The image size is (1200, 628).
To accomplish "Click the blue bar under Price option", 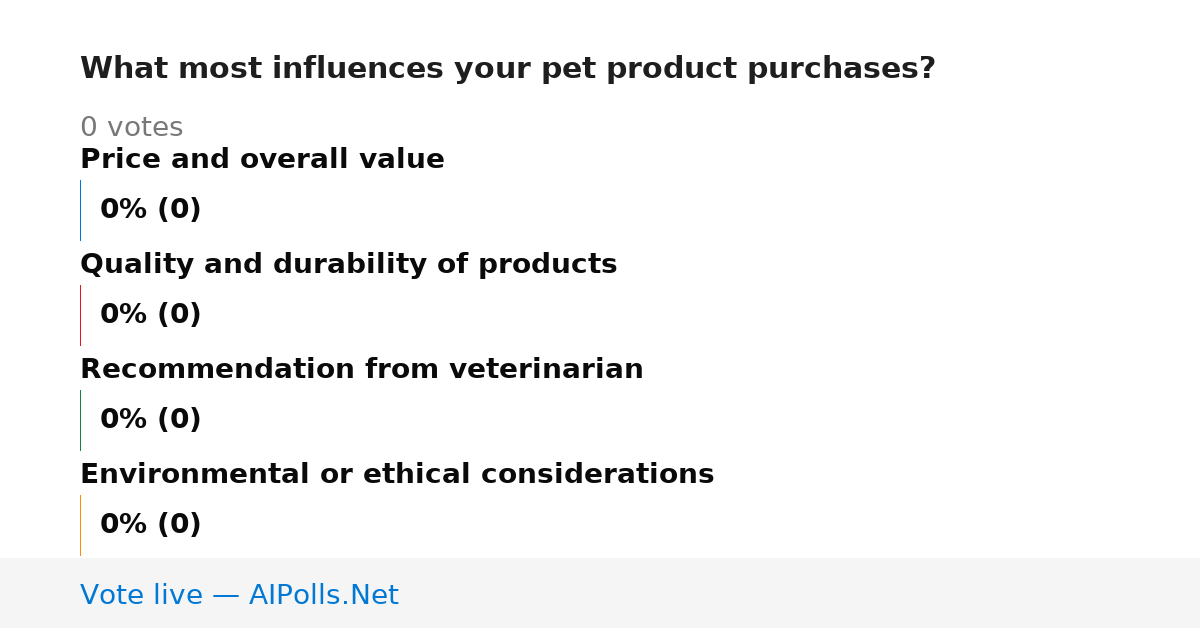I will pyautogui.click(x=80, y=210).
